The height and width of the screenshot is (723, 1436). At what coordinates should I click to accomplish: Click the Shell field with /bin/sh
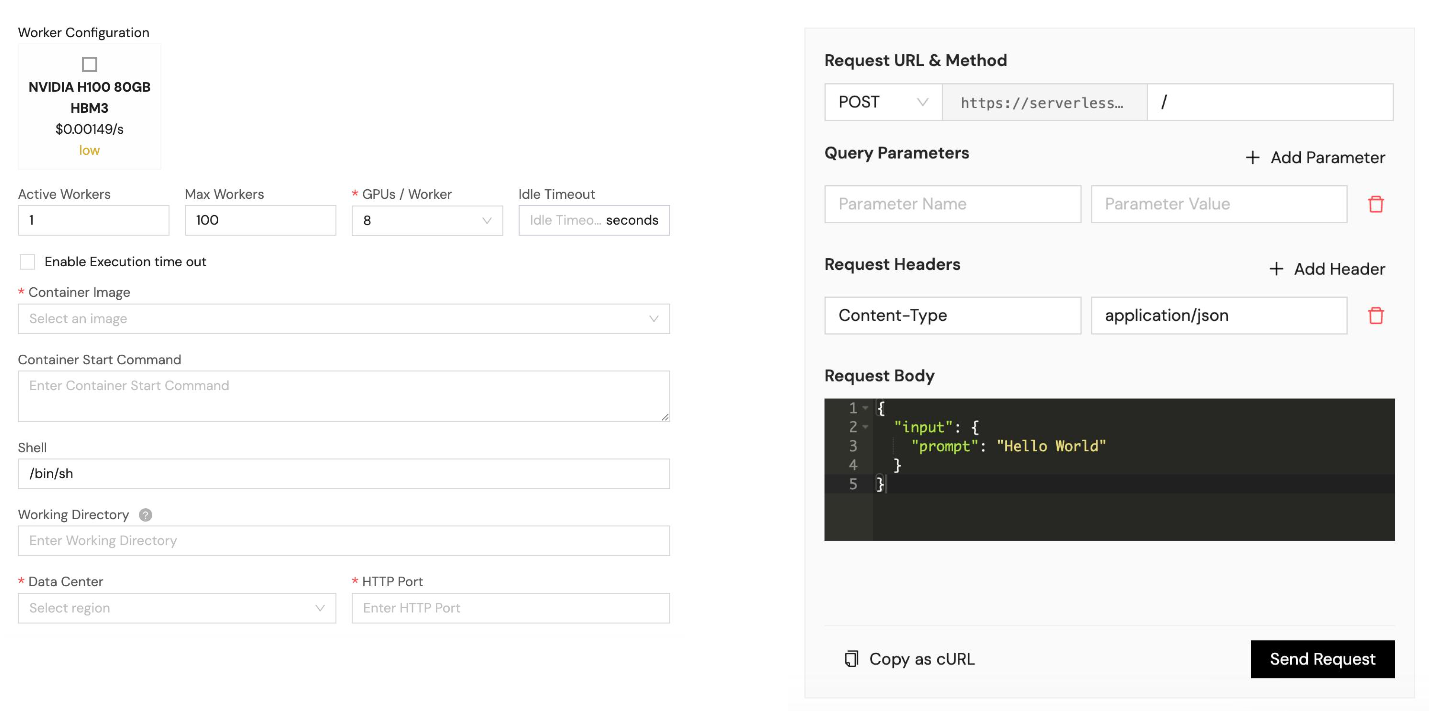344,474
